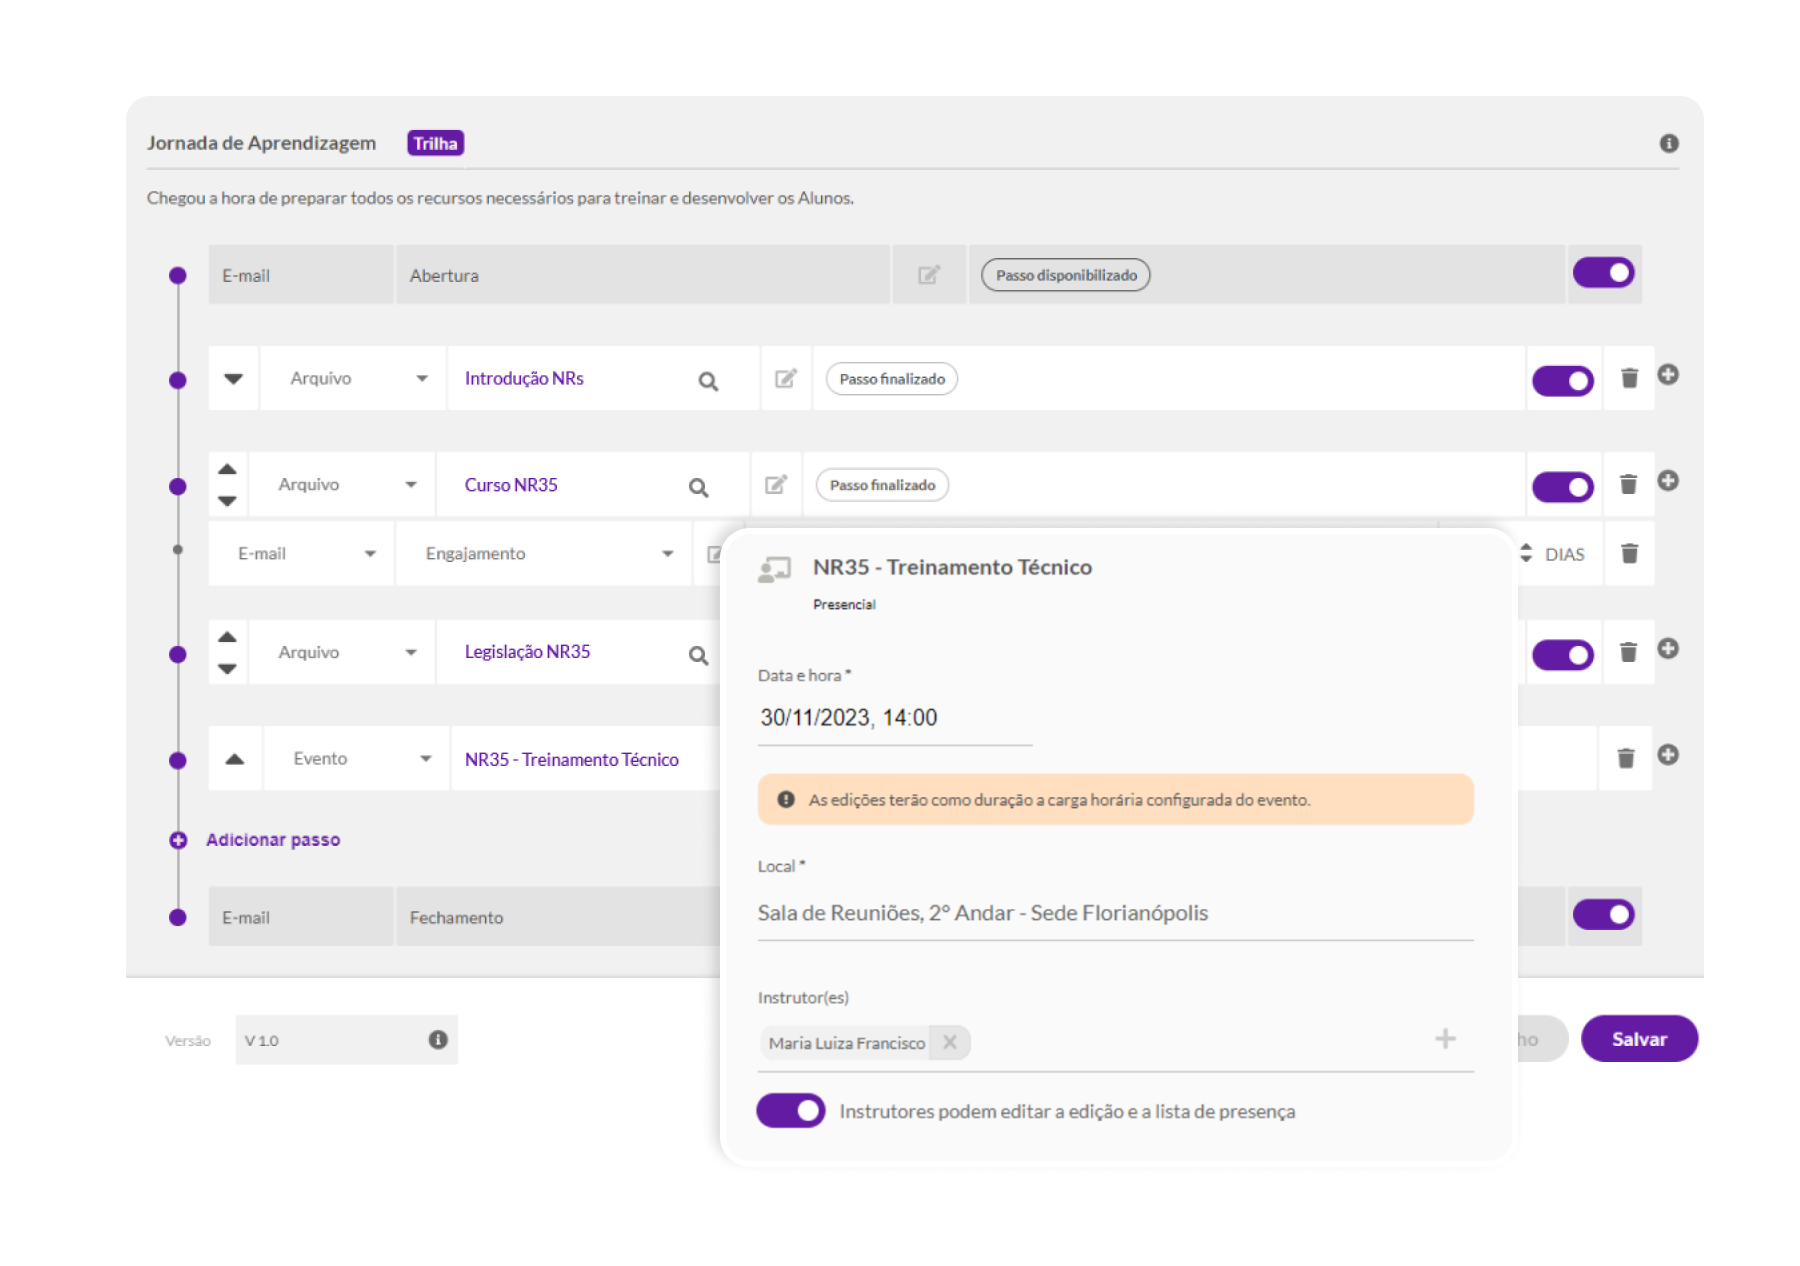Click the info icon beside Jornada de Aprendizagem header
Image resolution: width=1800 pixels, height=1266 pixels.
1668,143
